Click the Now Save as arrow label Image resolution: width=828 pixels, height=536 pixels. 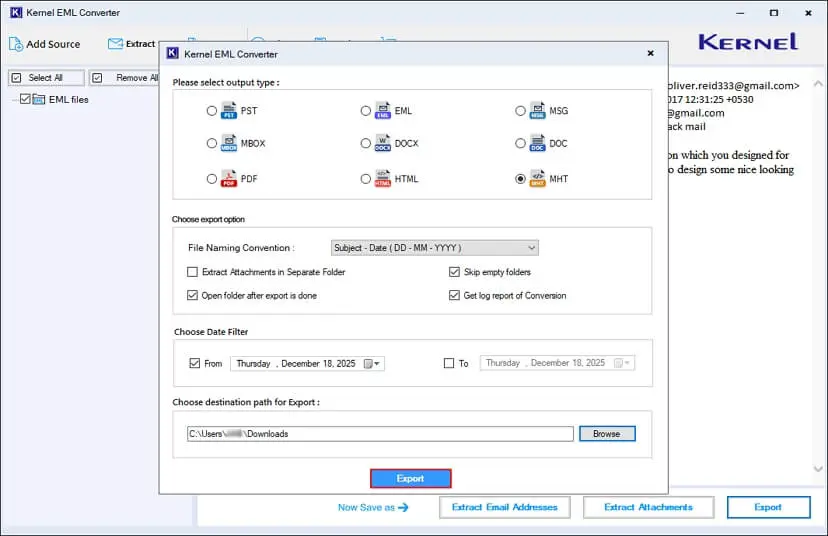coord(373,507)
